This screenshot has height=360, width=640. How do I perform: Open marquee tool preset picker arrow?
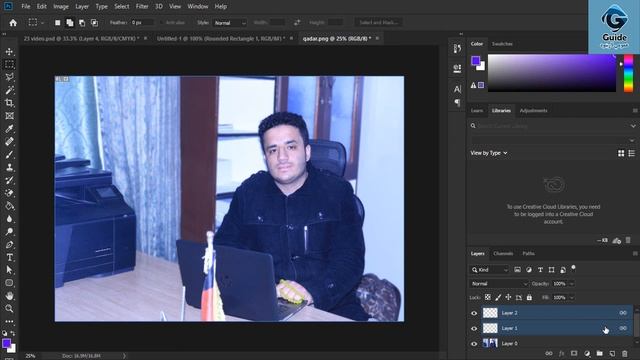[42, 23]
